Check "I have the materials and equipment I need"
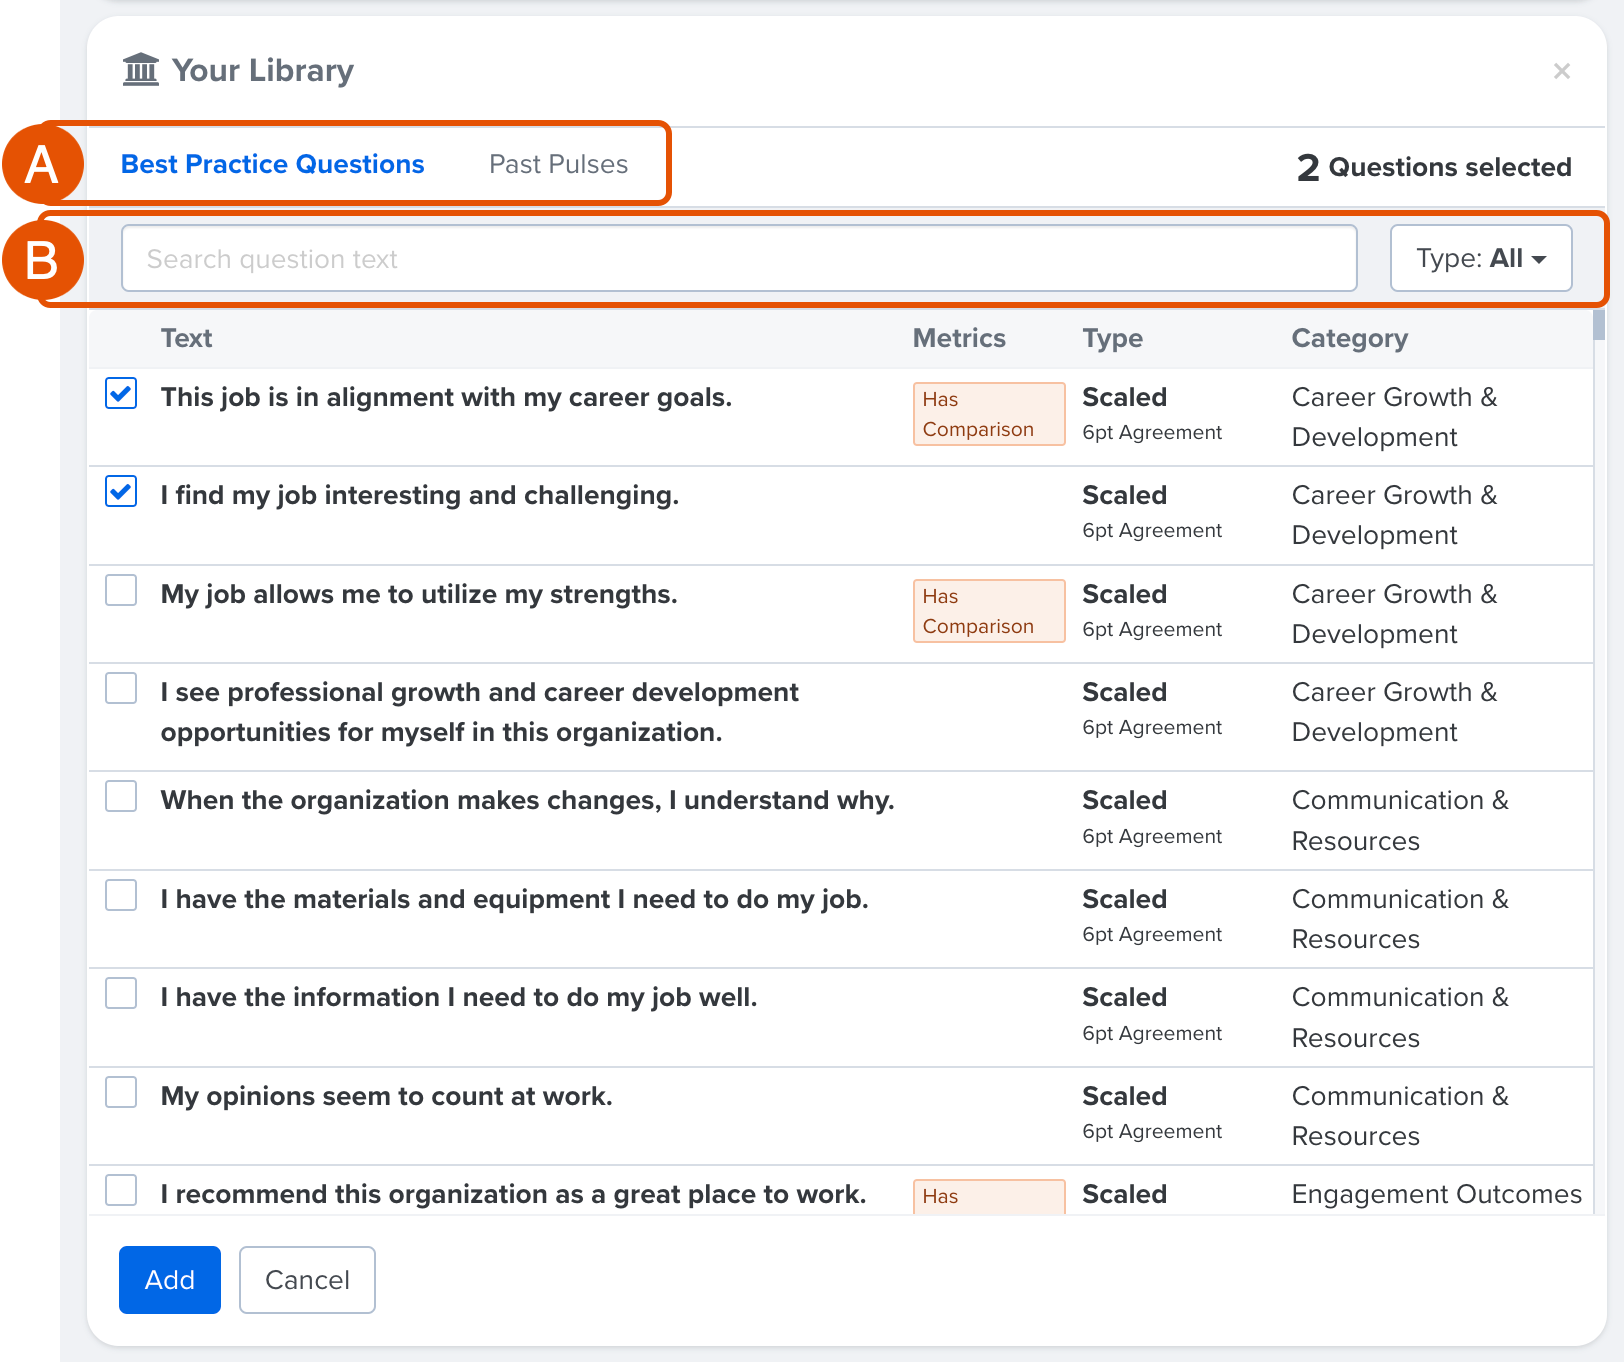 [x=120, y=895]
